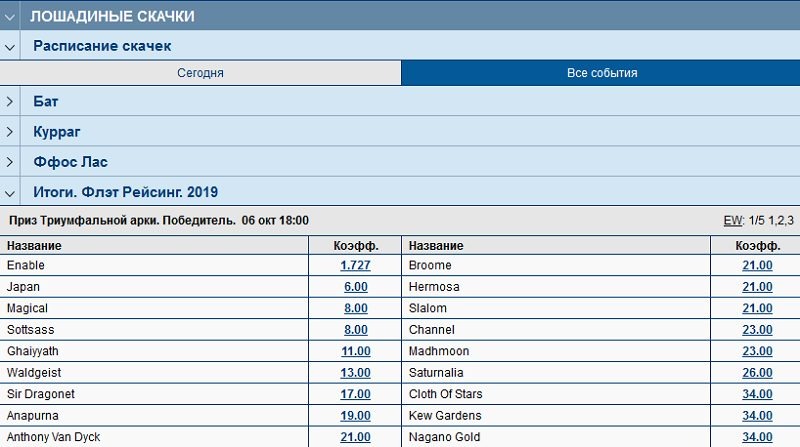The width and height of the screenshot is (800, 447).
Task: Bet on Waldgeist at 13.00
Action: click(x=355, y=373)
